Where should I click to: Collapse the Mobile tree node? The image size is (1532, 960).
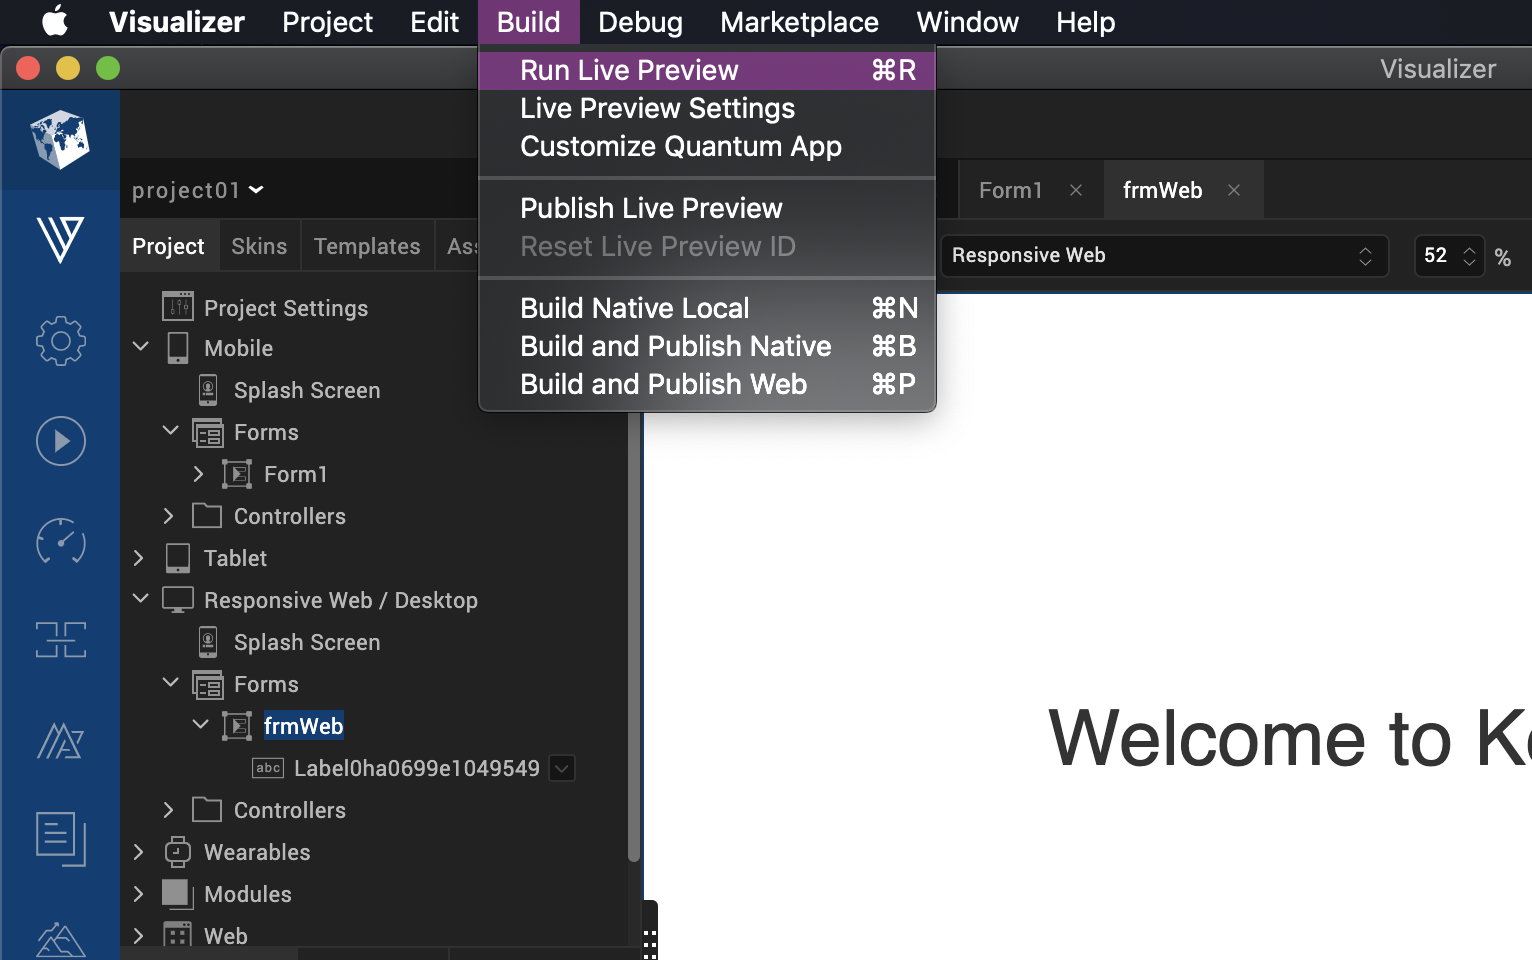141,346
